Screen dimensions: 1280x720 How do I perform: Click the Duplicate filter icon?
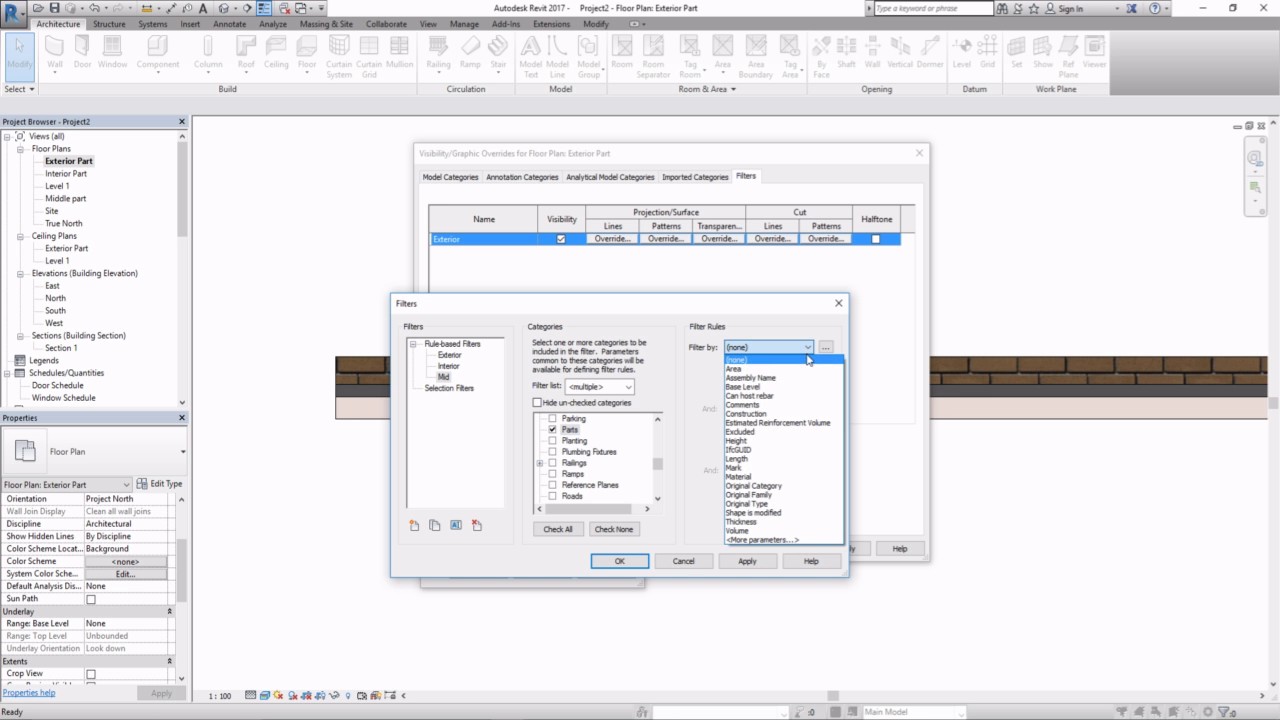tap(434, 526)
